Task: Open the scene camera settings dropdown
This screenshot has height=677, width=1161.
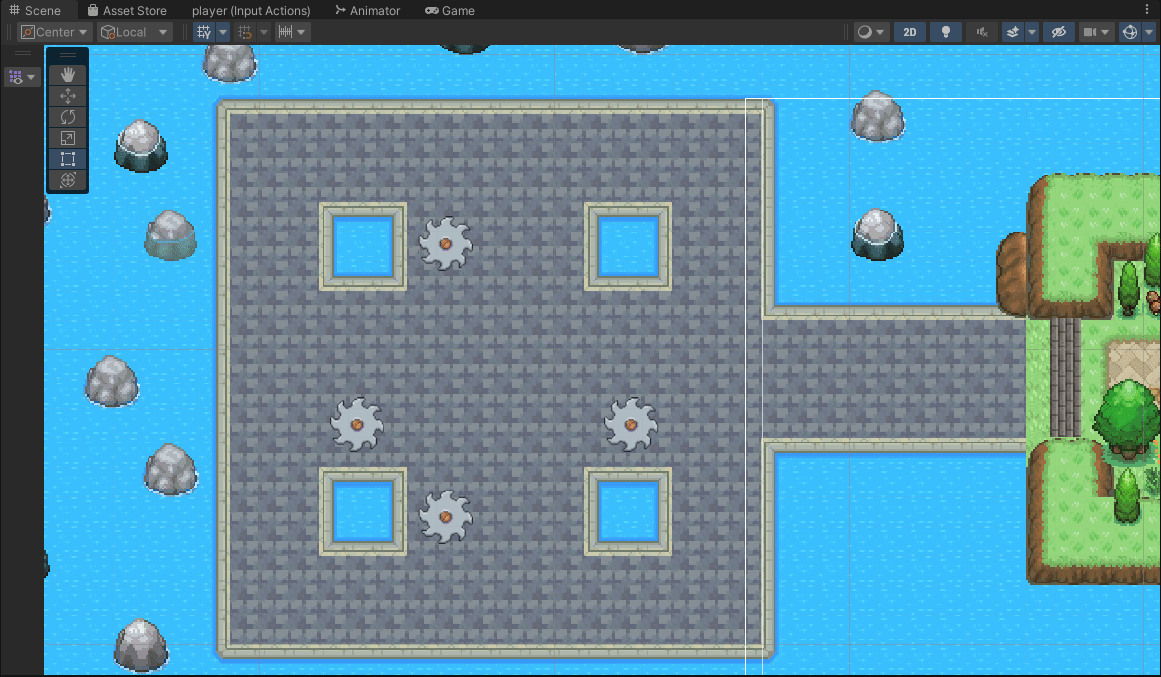Action: click(1096, 32)
